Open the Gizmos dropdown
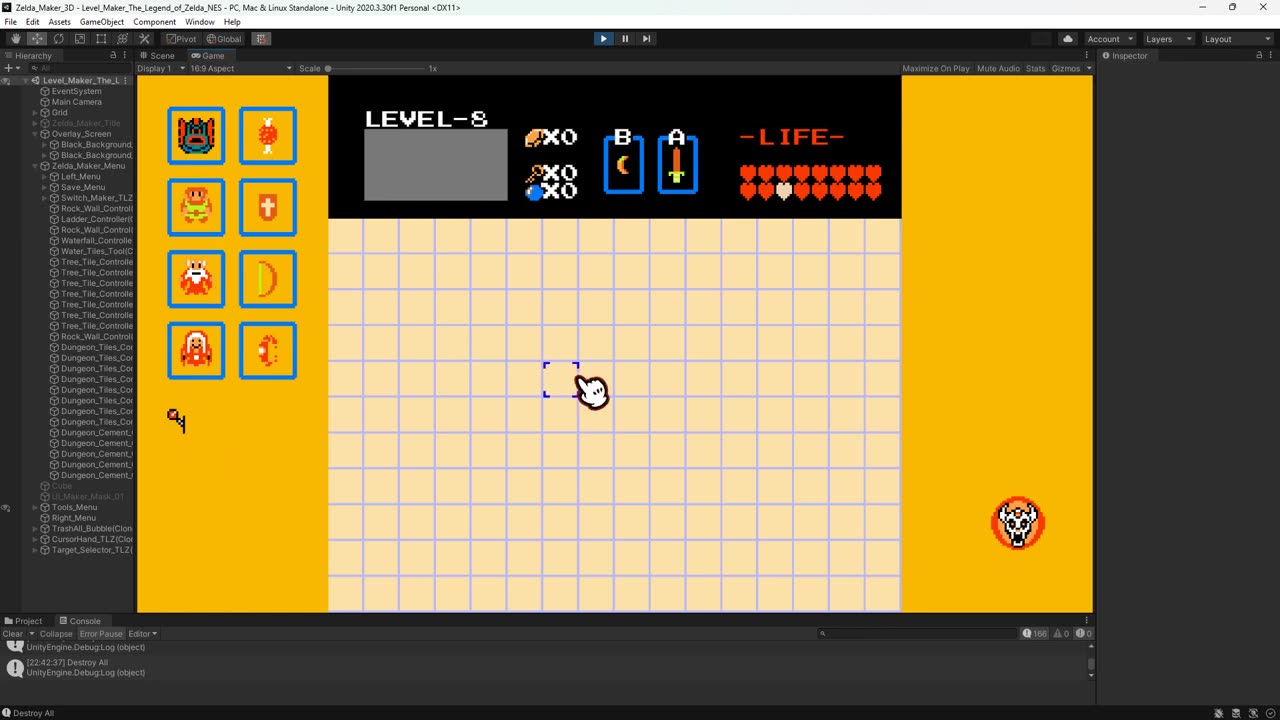1280x720 pixels. (x=1070, y=68)
